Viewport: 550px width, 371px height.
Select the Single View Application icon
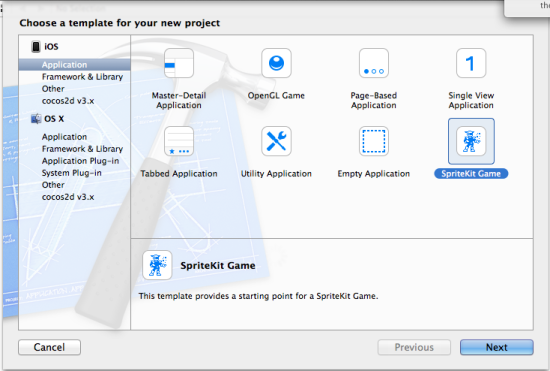[471, 63]
